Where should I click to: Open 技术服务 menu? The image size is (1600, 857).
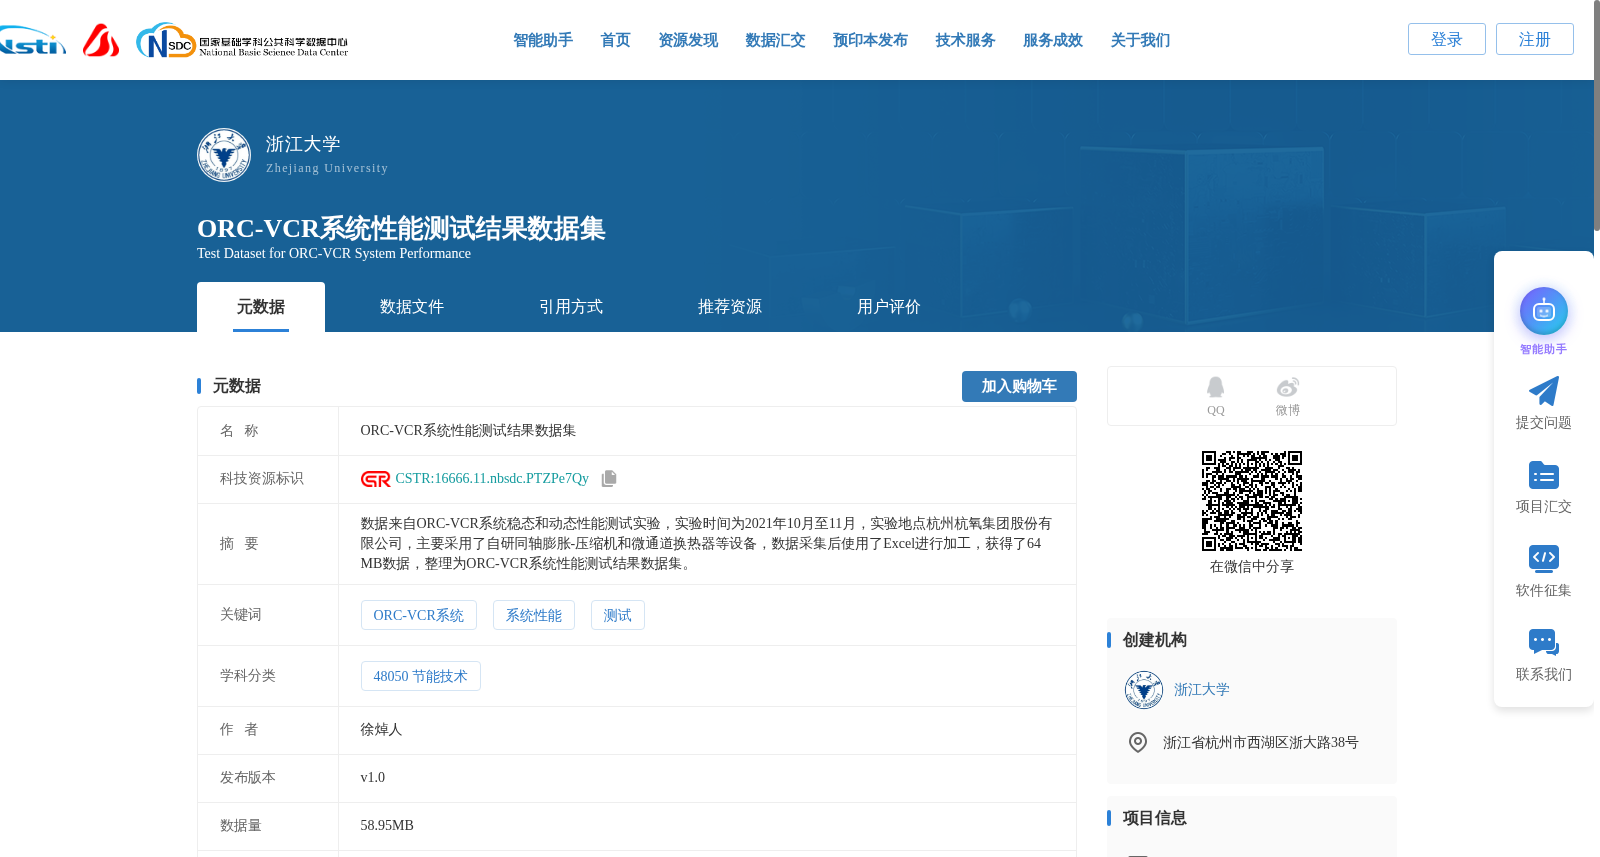tap(966, 40)
